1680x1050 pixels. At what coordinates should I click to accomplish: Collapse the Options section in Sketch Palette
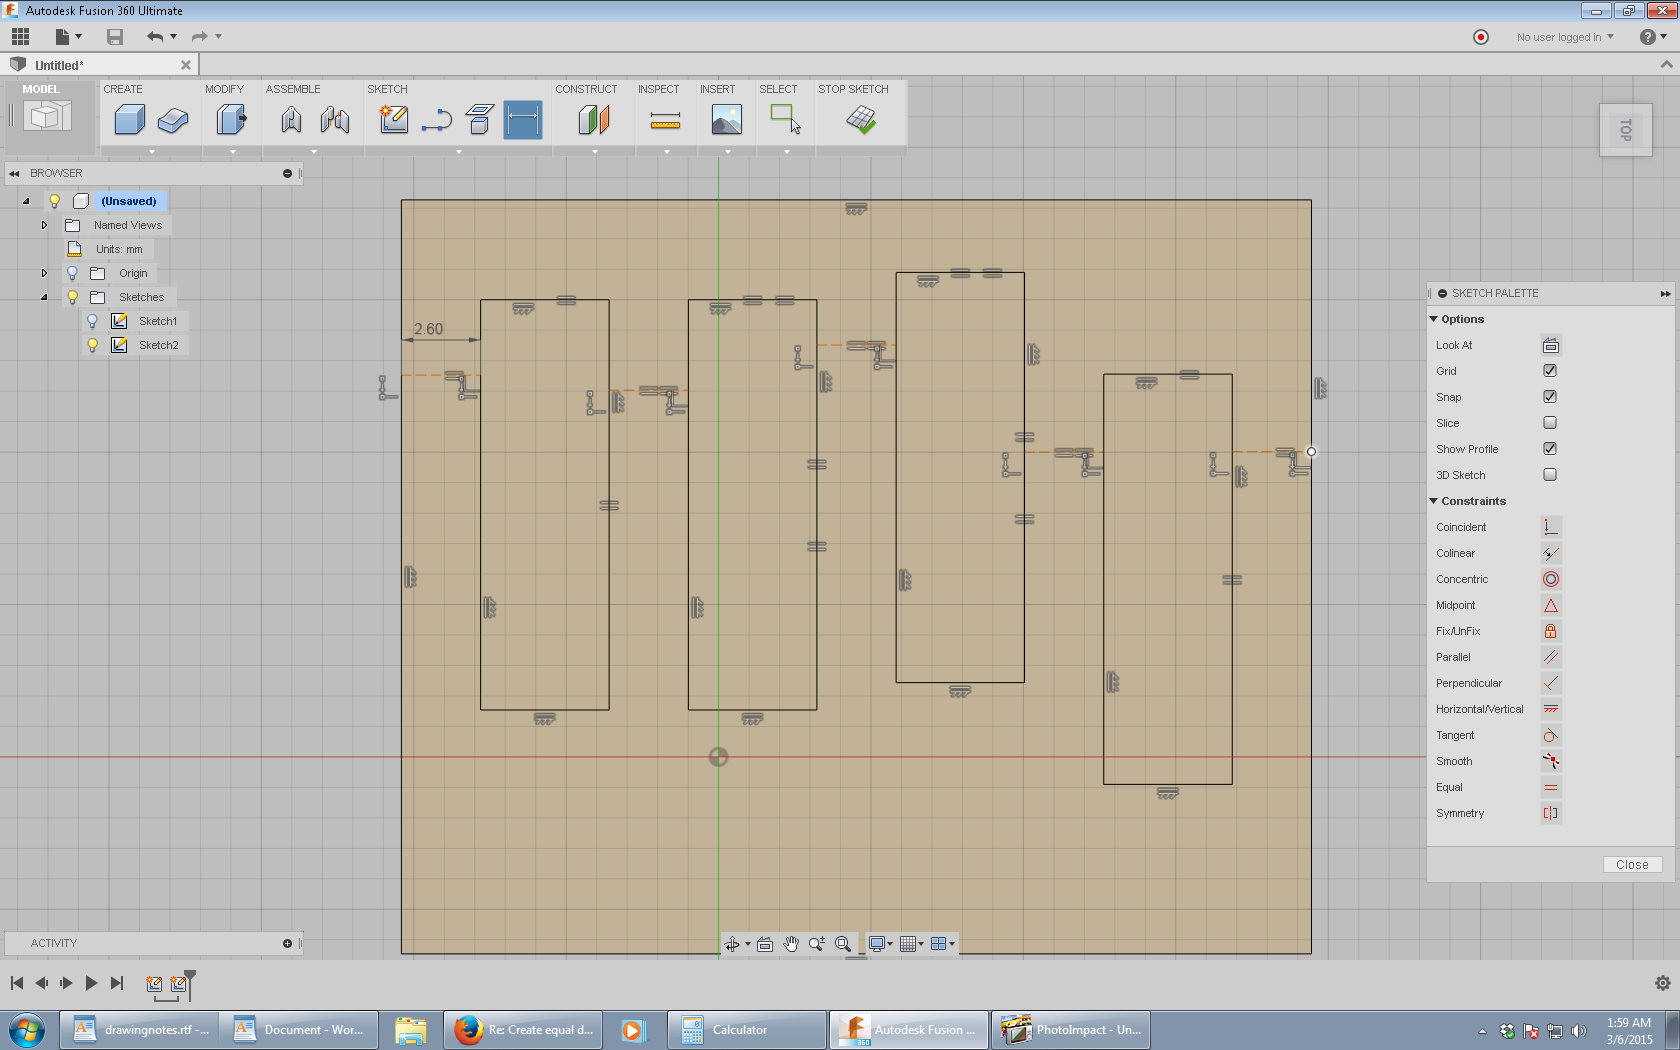tap(1434, 319)
